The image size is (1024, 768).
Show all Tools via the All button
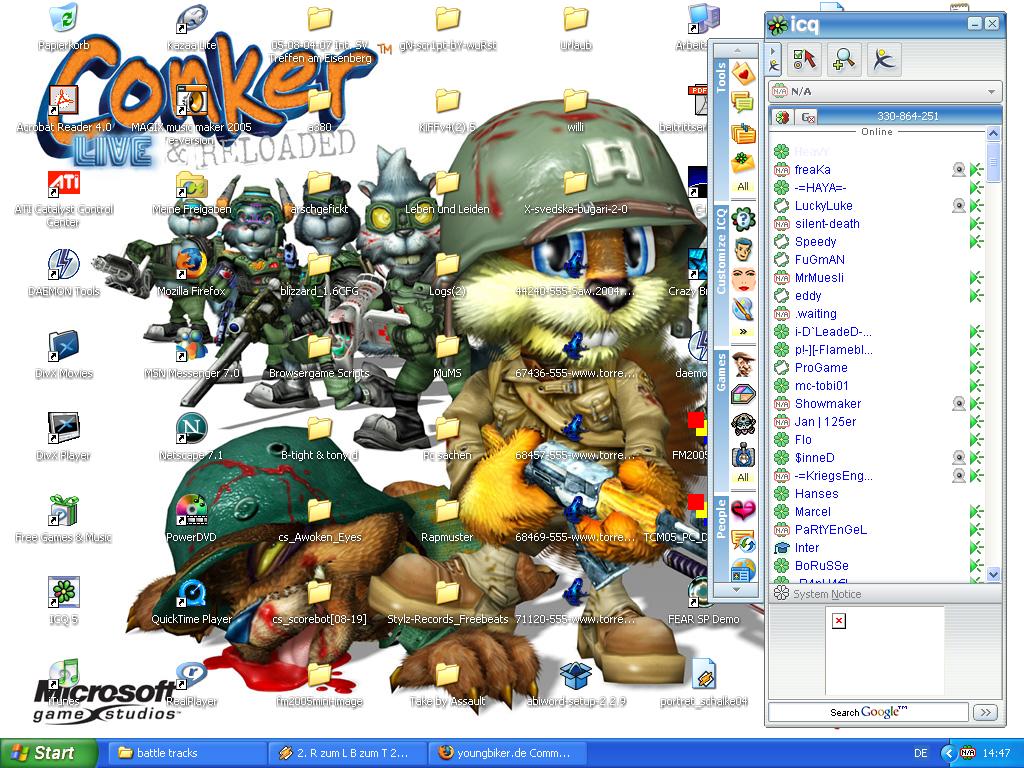(743, 186)
